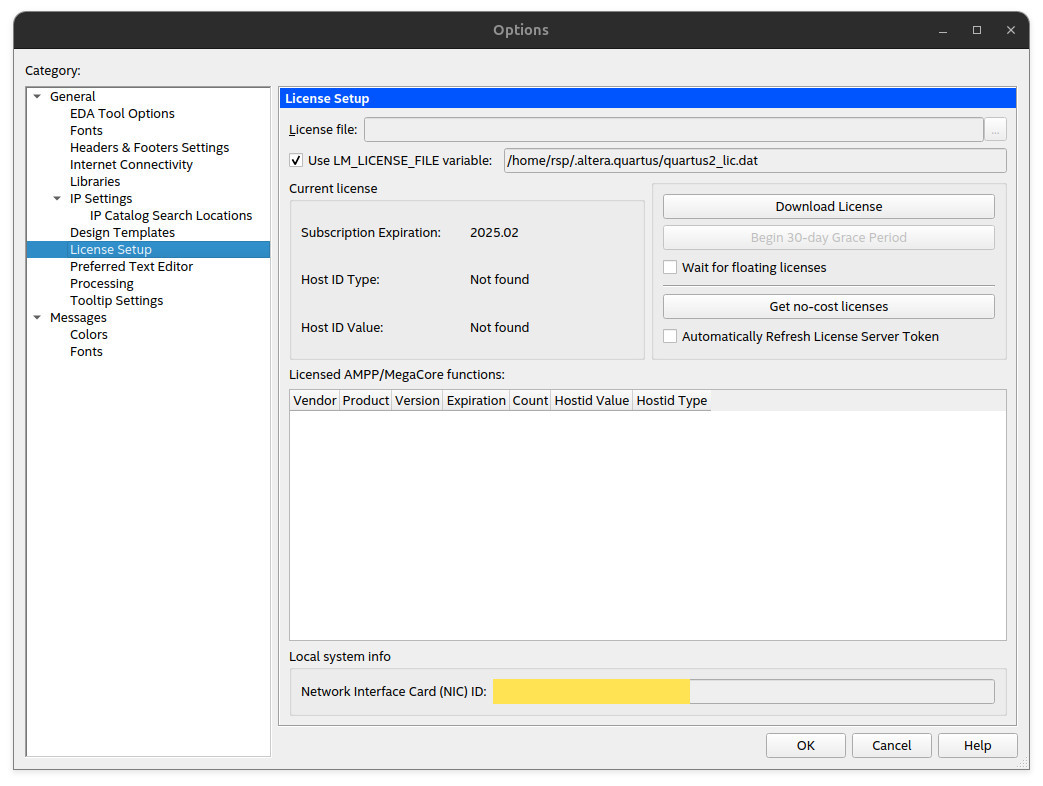Screen dimensions: 1043x786
Task: Click the LM_LICENSE_FILE path text field
Action: pyautogui.click(x=754, y=161)
